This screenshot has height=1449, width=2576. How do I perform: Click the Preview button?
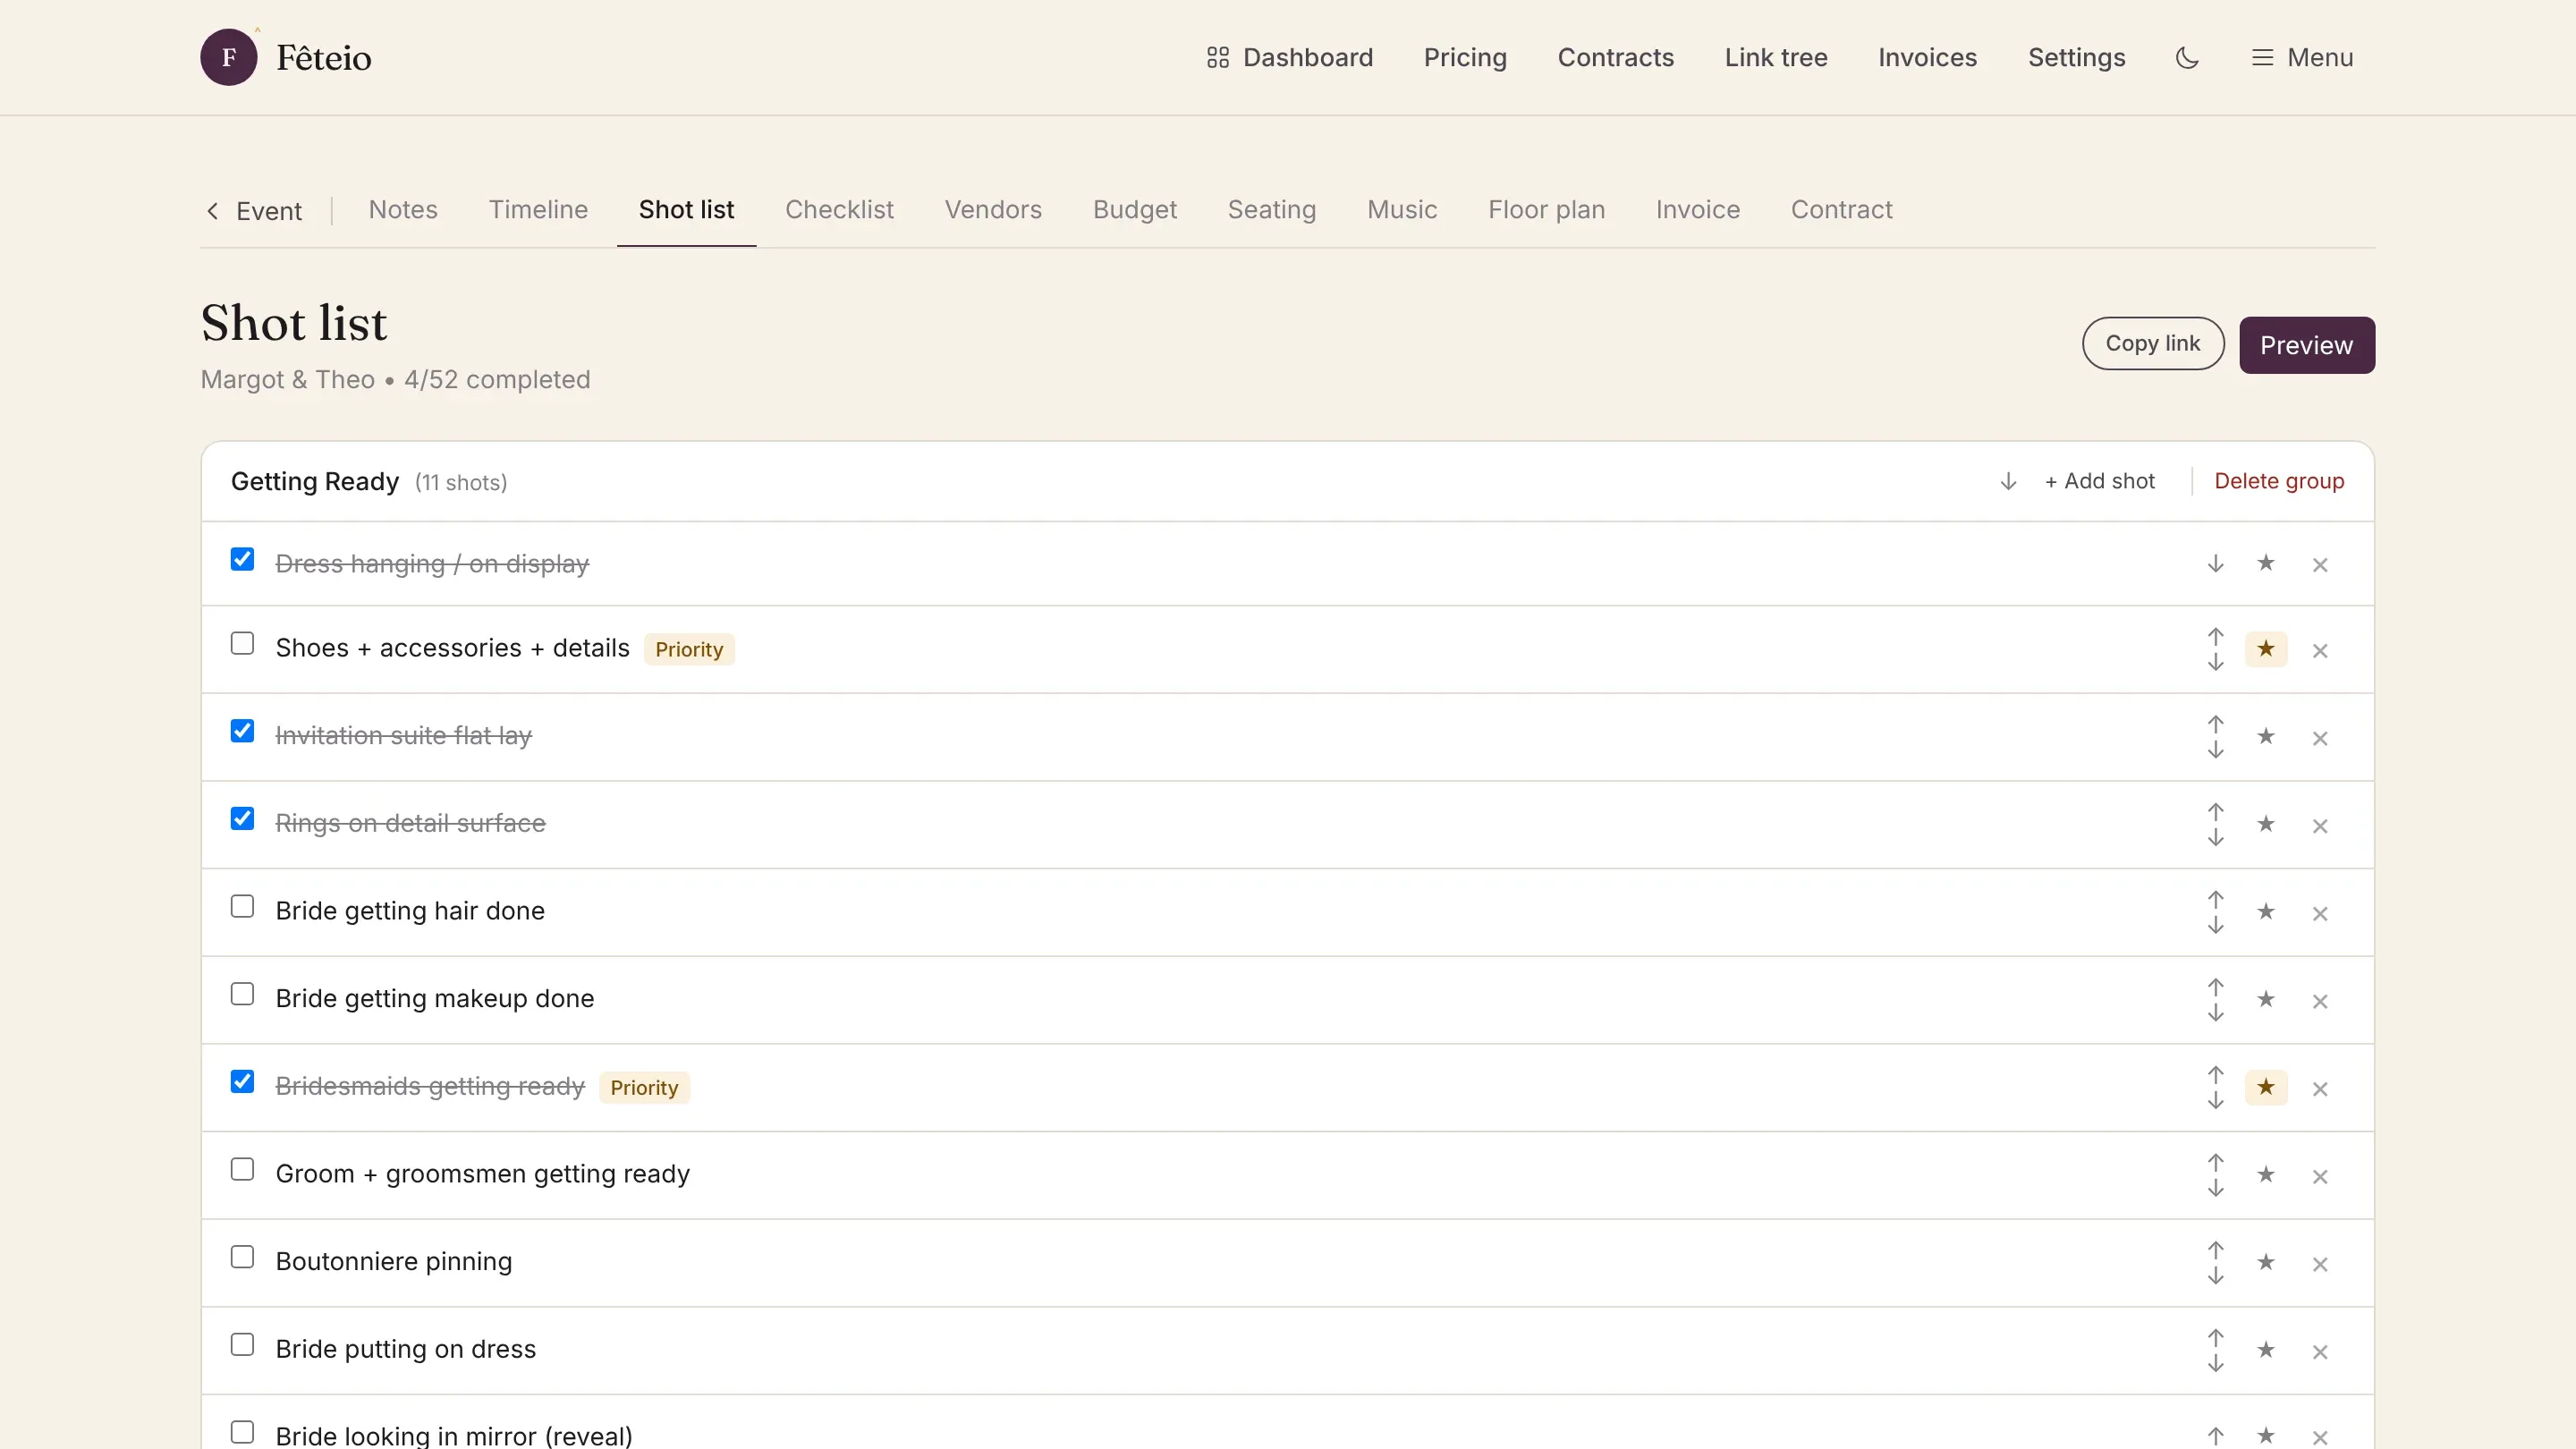pos(2306,345)
